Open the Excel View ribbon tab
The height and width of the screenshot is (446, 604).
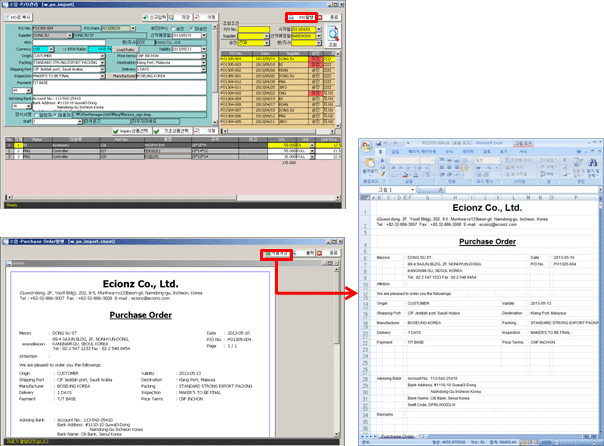[503, 152]
